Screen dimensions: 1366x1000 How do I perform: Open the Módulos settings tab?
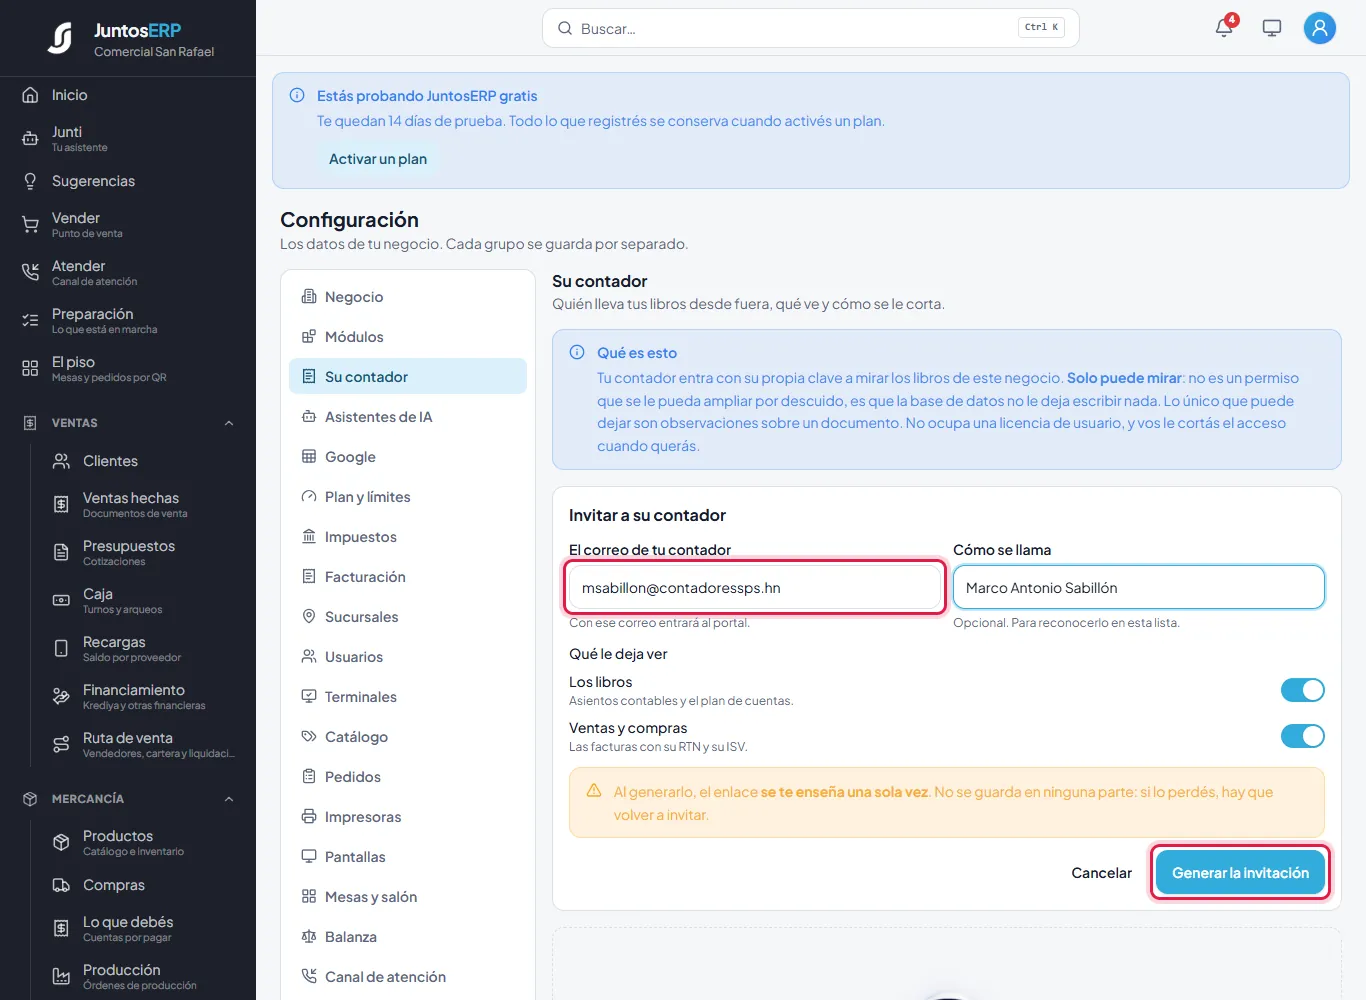tap(408, 337)
